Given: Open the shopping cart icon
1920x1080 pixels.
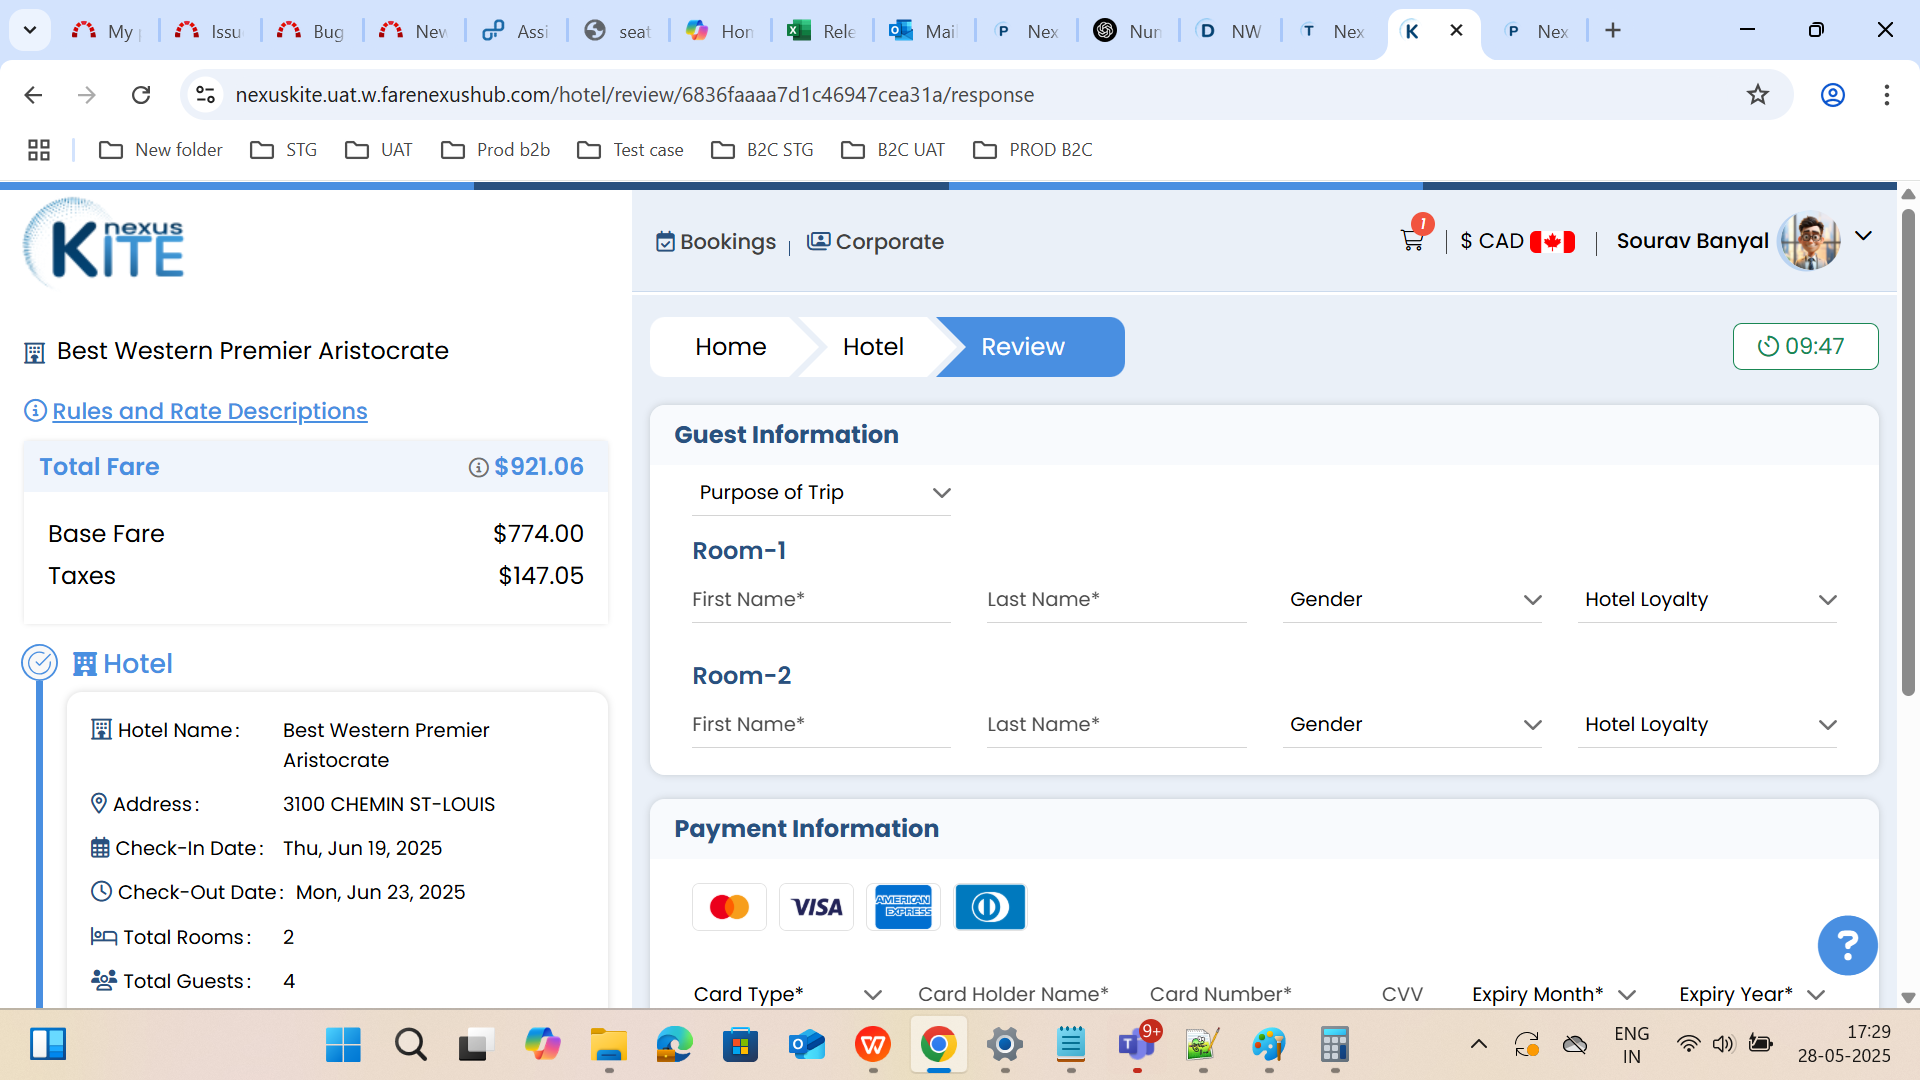Looking at the screenshot, I should point(1412,240).
